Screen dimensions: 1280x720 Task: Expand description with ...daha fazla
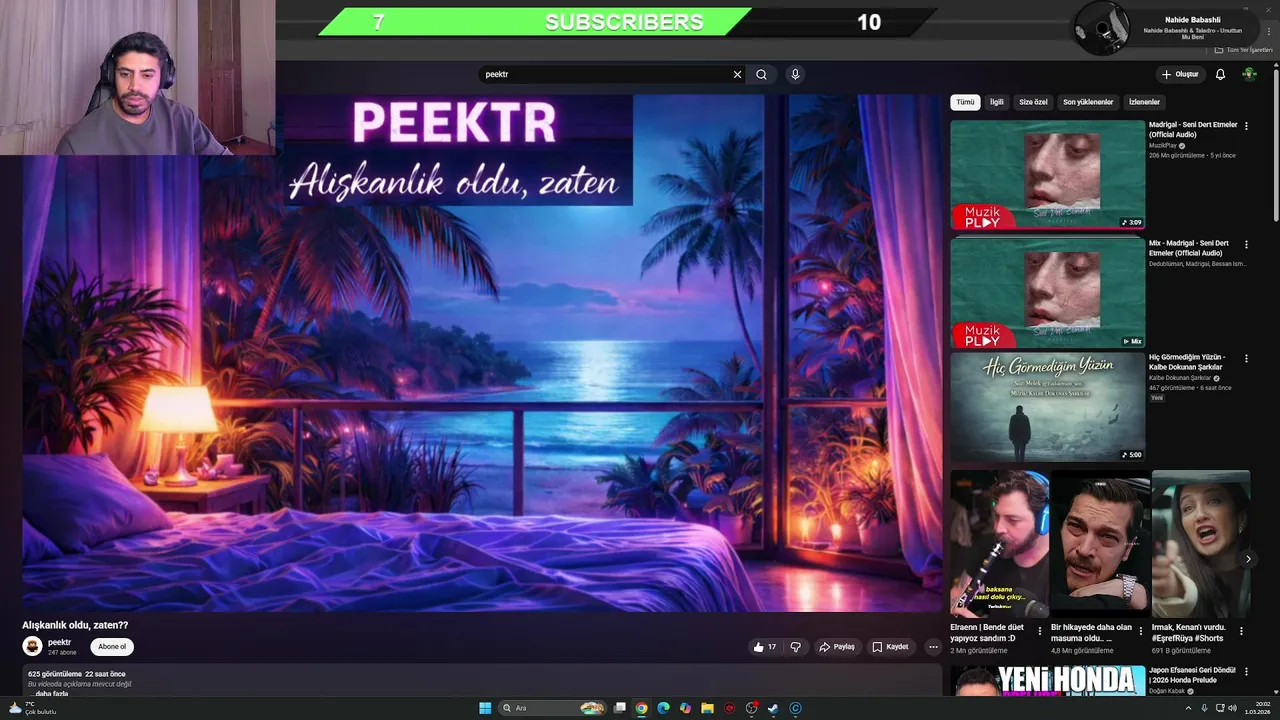(49, 693)
